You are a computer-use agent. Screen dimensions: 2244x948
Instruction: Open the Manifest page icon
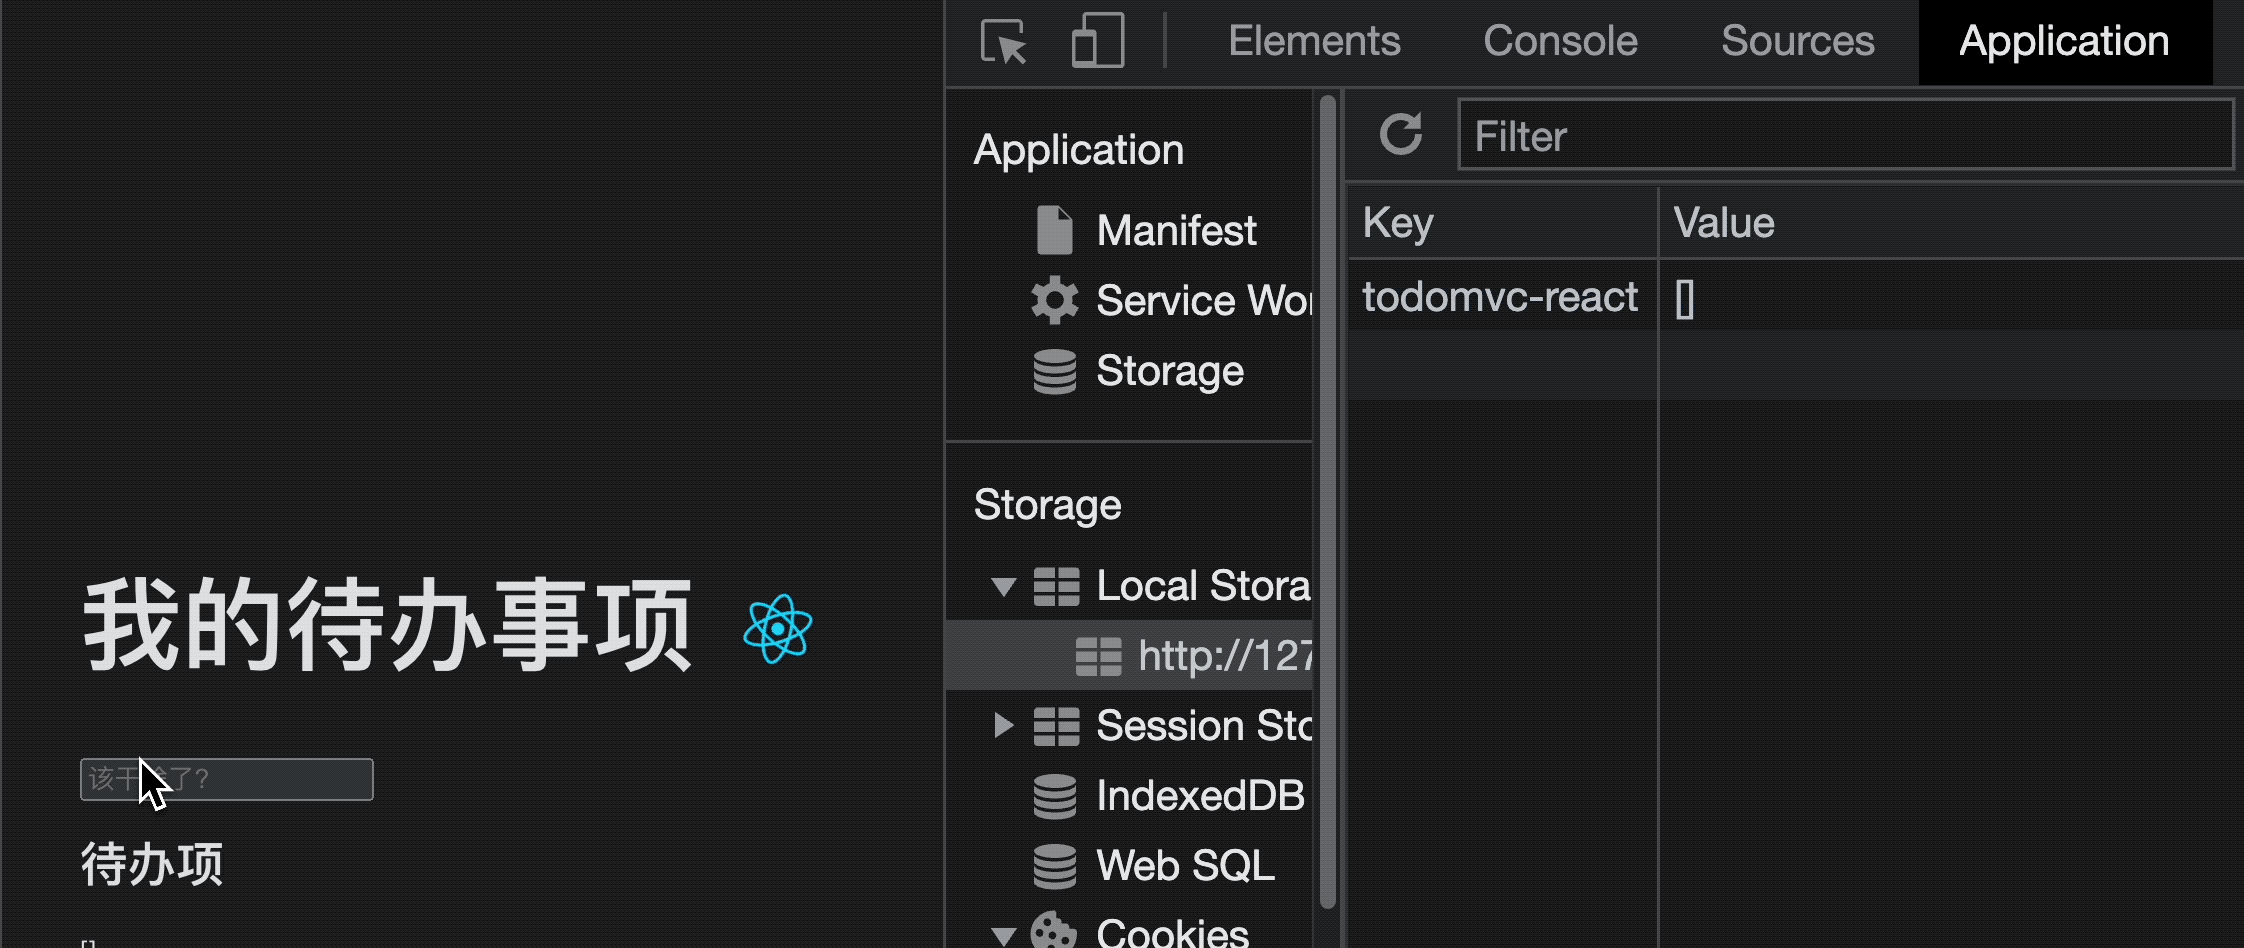tap(1054, 230)
